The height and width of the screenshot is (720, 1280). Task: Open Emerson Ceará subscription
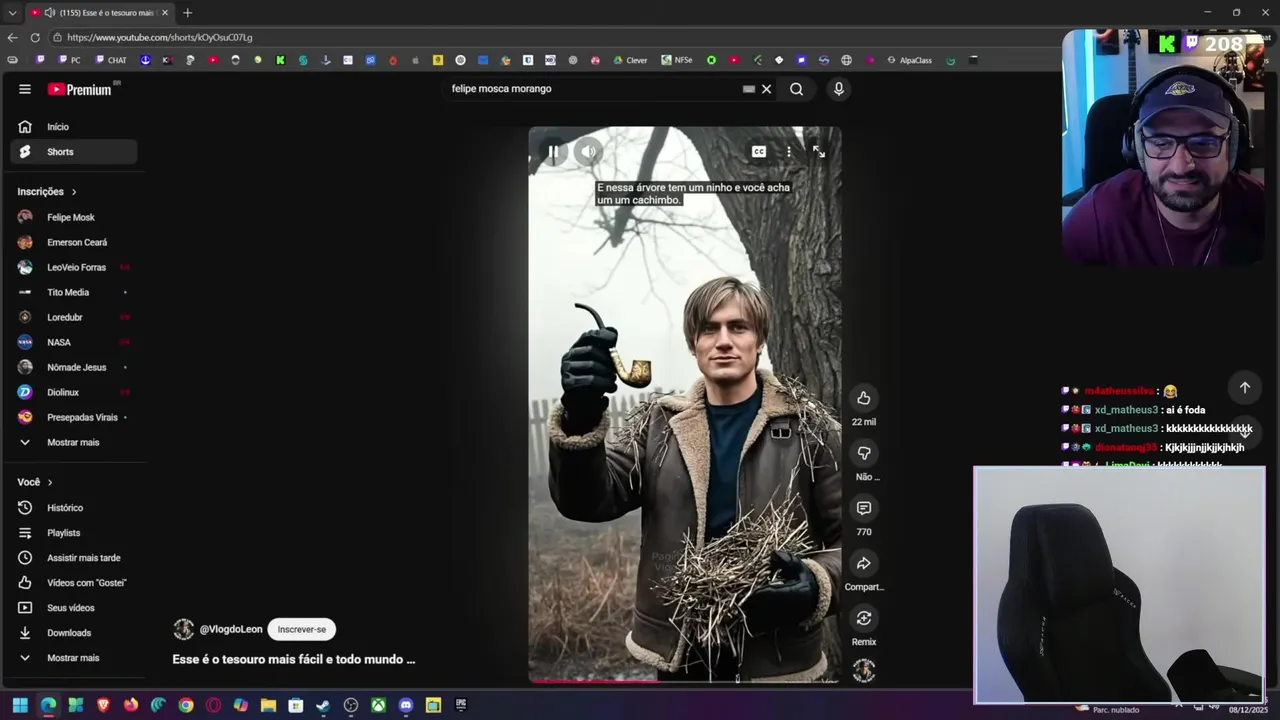pyautogui.click(x=74, y=242)
